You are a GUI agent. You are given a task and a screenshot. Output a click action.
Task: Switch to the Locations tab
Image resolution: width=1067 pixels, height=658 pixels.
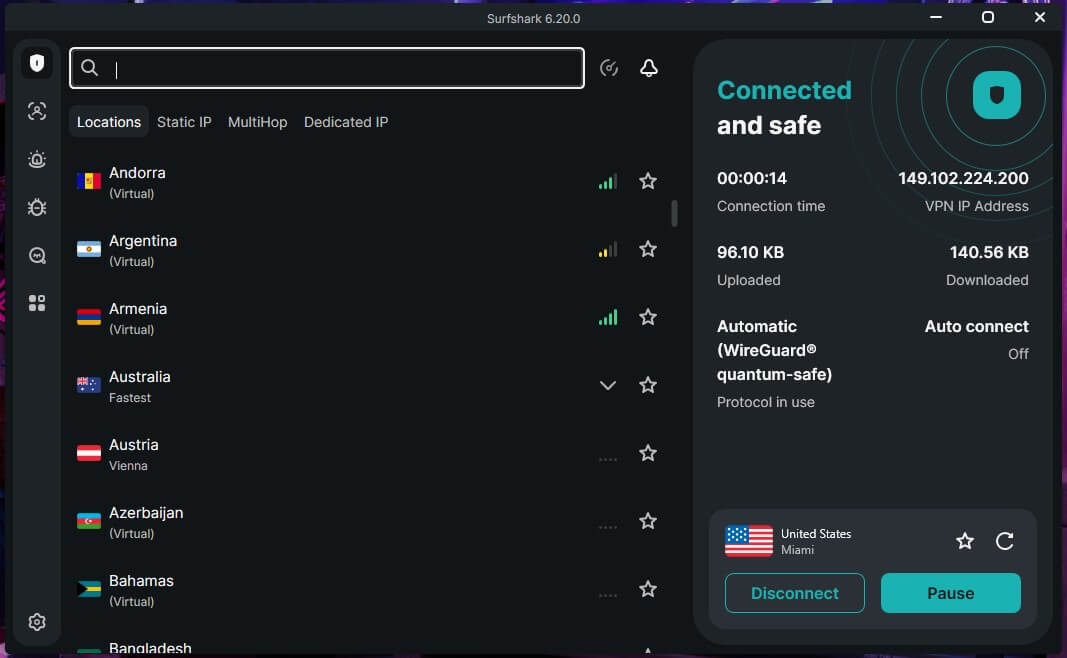coord(109,122)
